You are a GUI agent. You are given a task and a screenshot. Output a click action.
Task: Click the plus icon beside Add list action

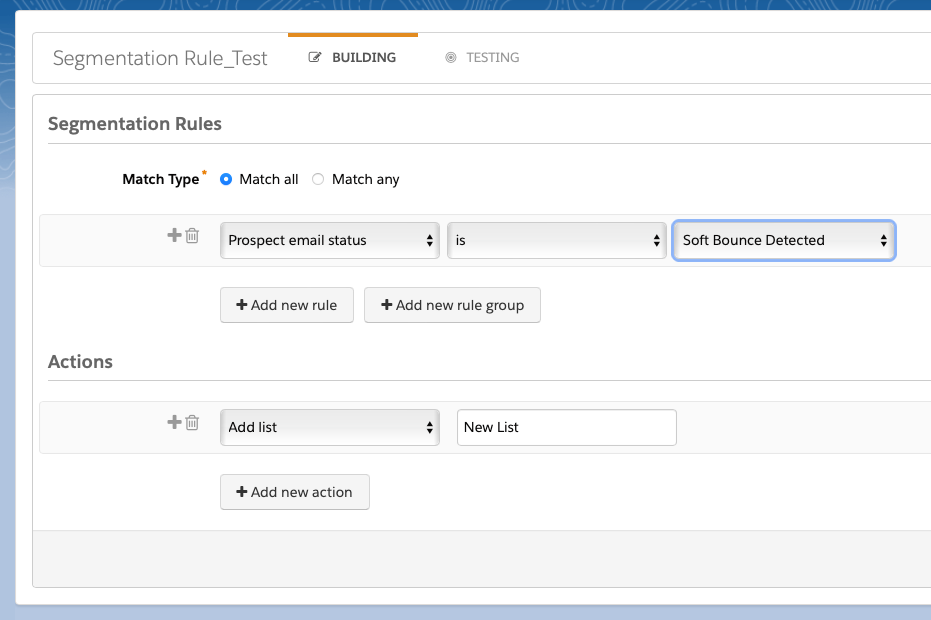click(173, 422)
